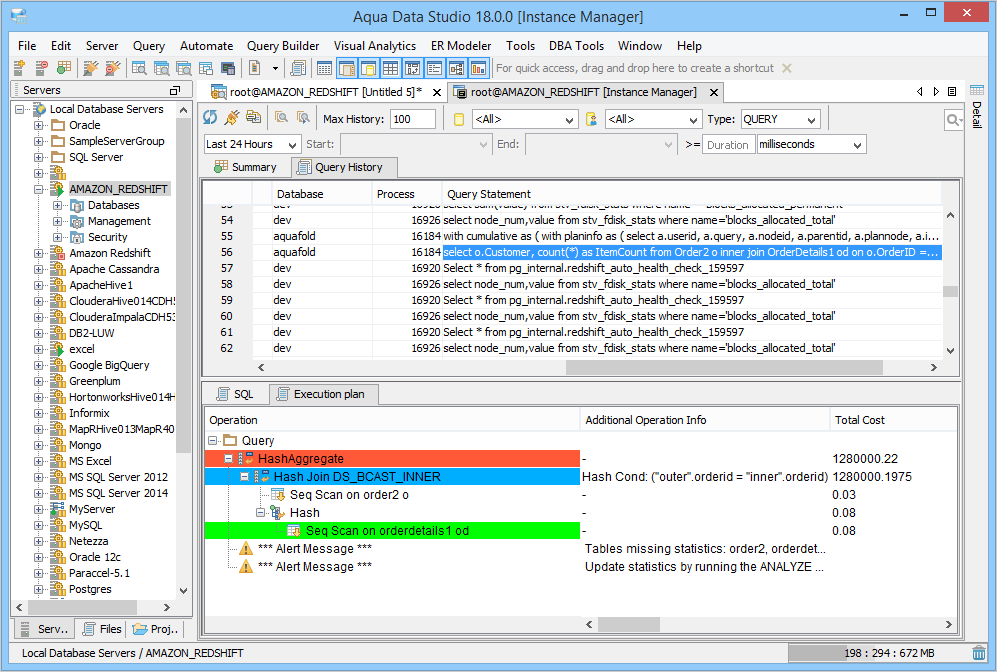Toggle the highlighted tree diagram panel icon
997x672 pixels.
tap(457, 67)
